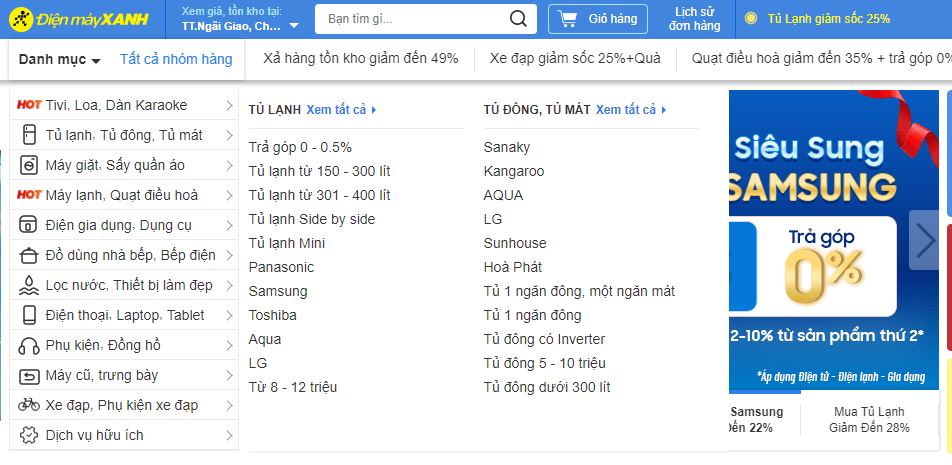Click the HOT badge beside Tivi
The image size is (952, 465).
click(x=29, y=105)
